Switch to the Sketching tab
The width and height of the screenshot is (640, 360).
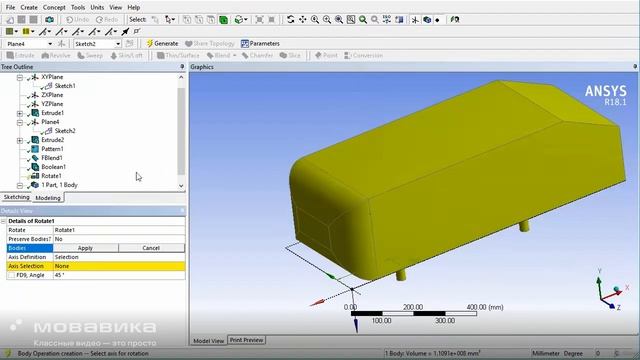point(16,197)
